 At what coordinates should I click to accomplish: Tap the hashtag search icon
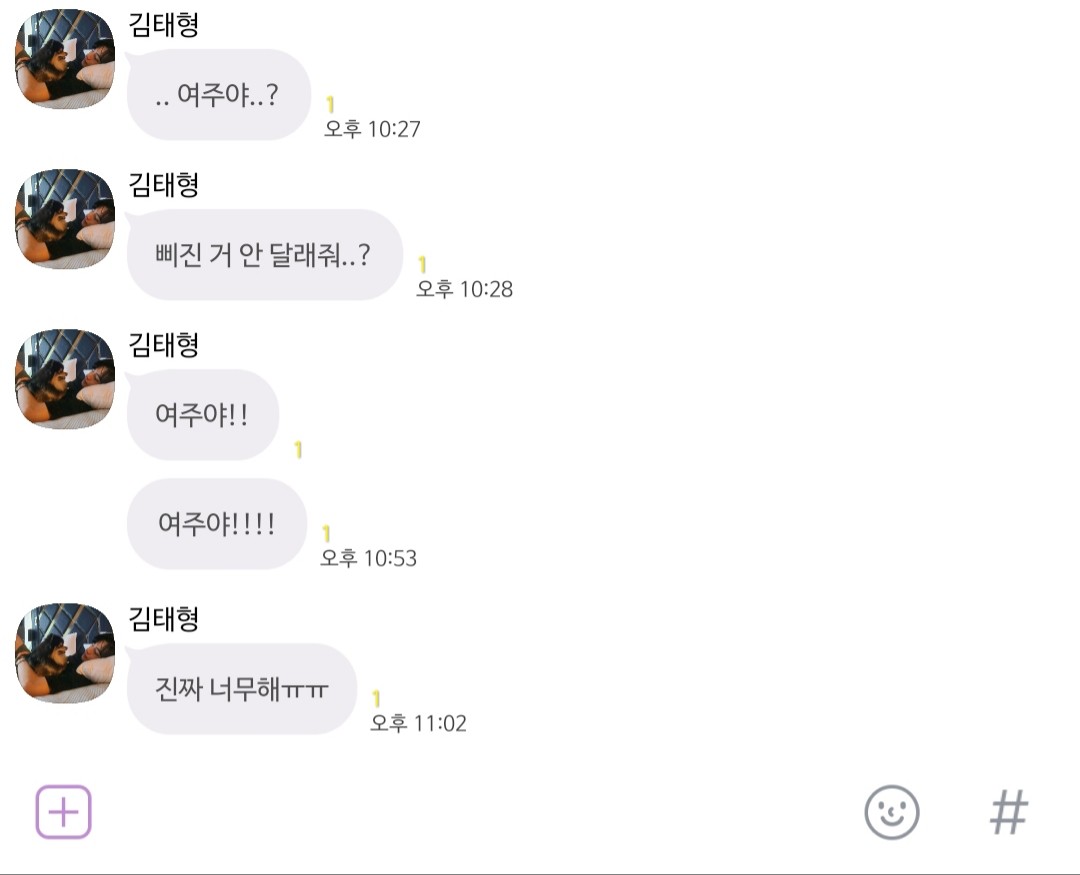tap(1008, 812)
